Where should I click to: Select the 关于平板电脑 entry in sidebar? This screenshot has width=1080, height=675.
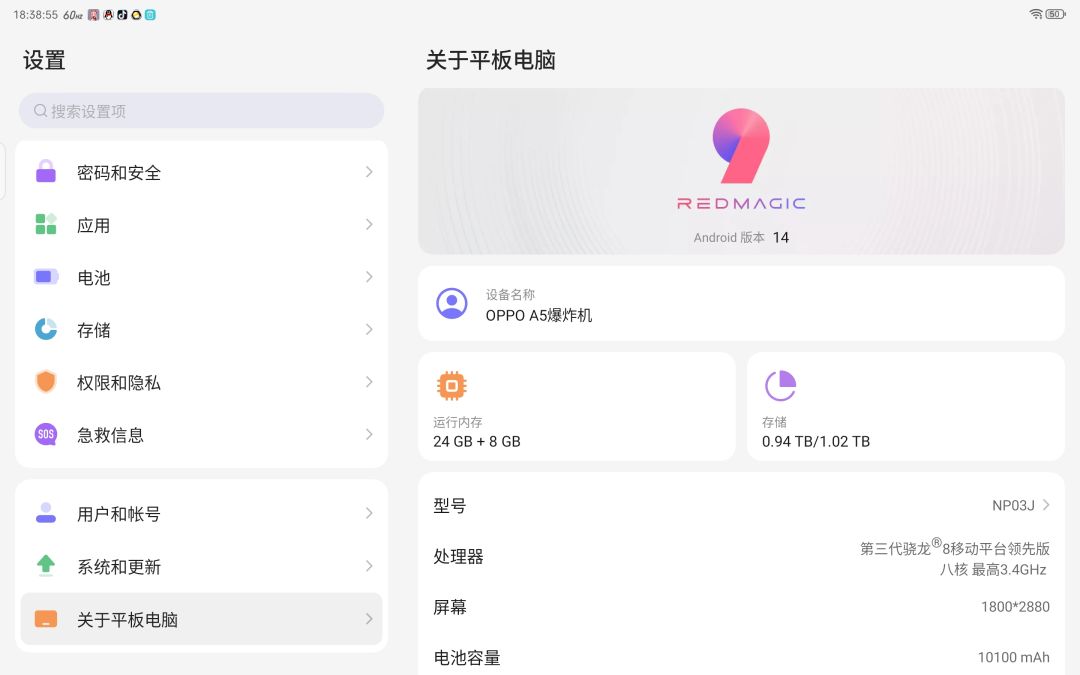pyautogui.click(x=201, y=619)
